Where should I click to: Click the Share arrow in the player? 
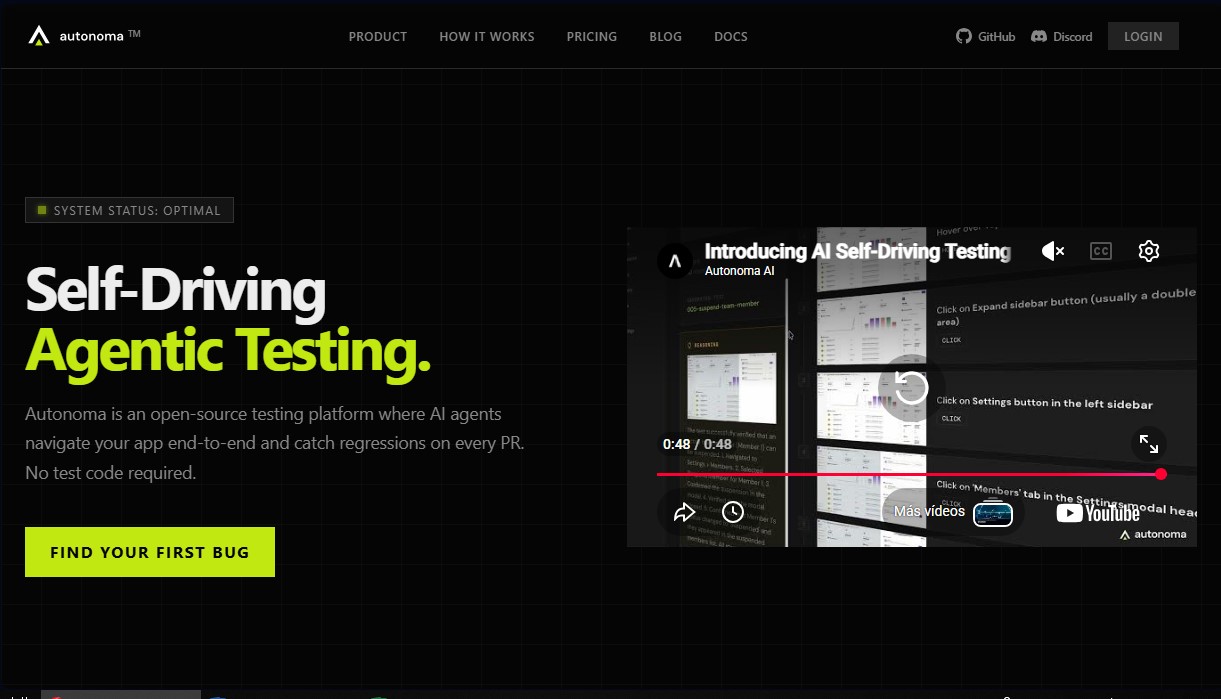(685, 511)
